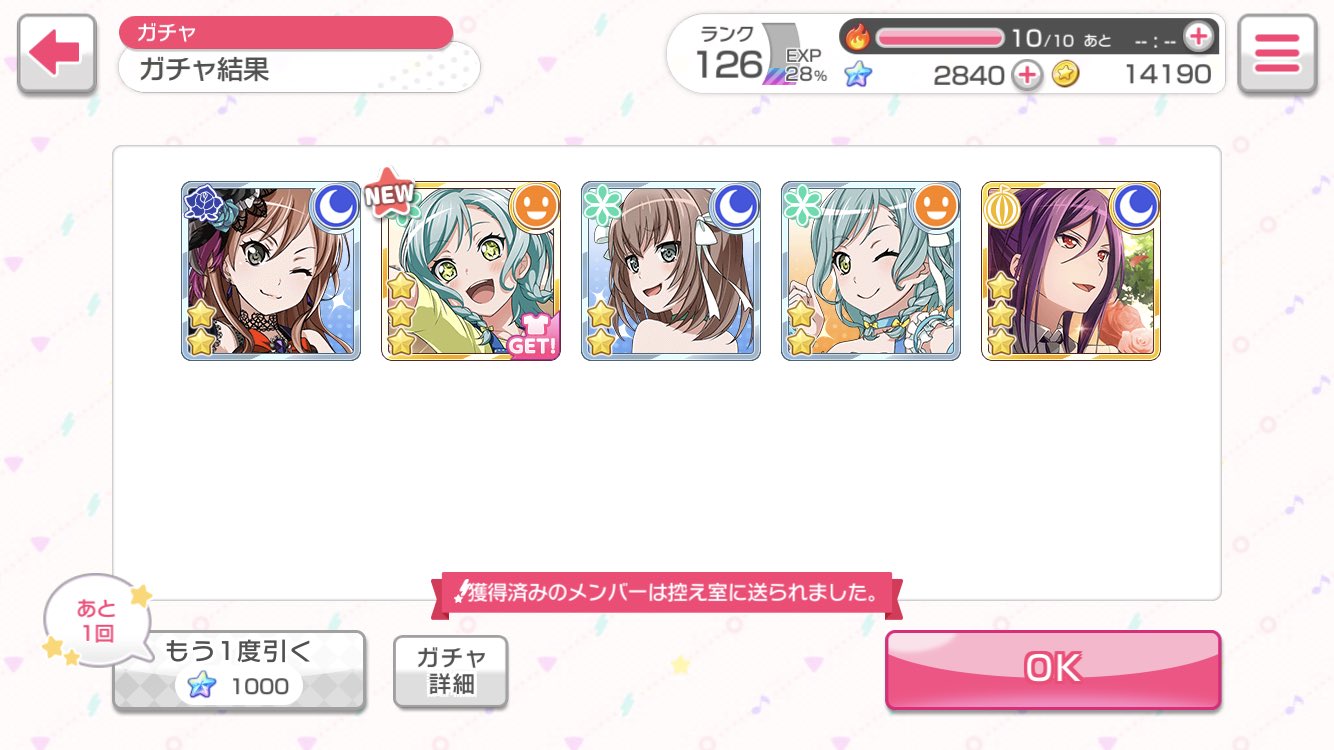Confirm results with the OK button
Screen dimensions: 1334x750
(x=1053, y=669)
